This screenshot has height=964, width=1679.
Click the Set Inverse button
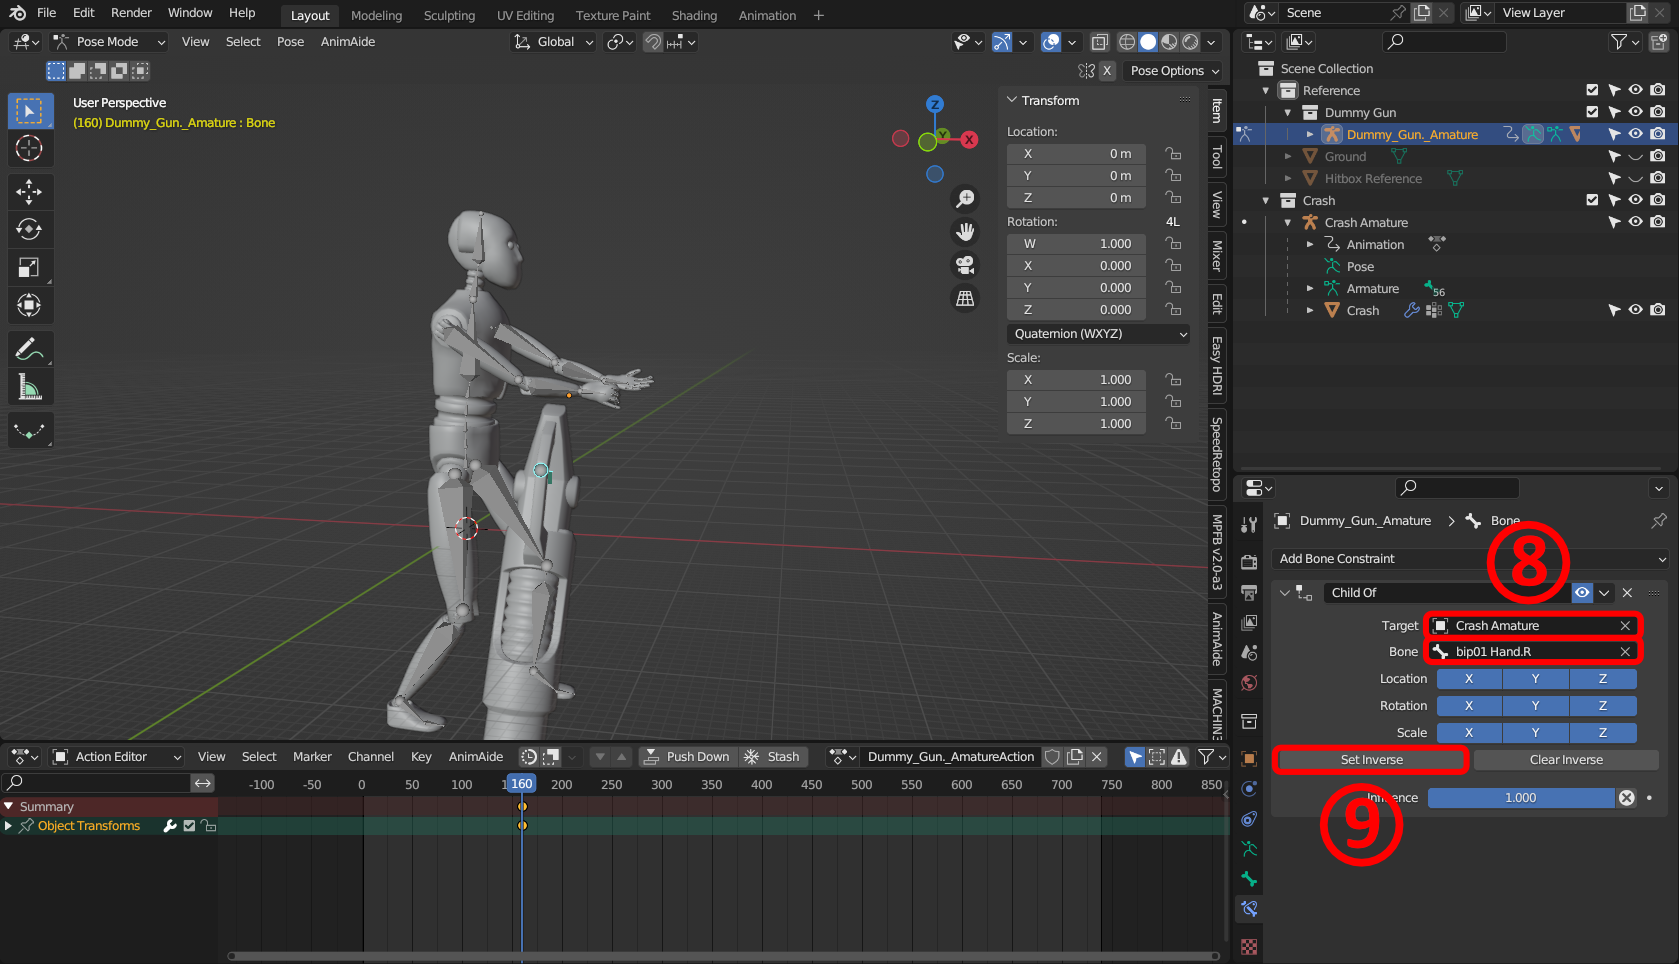[1371, 760]
